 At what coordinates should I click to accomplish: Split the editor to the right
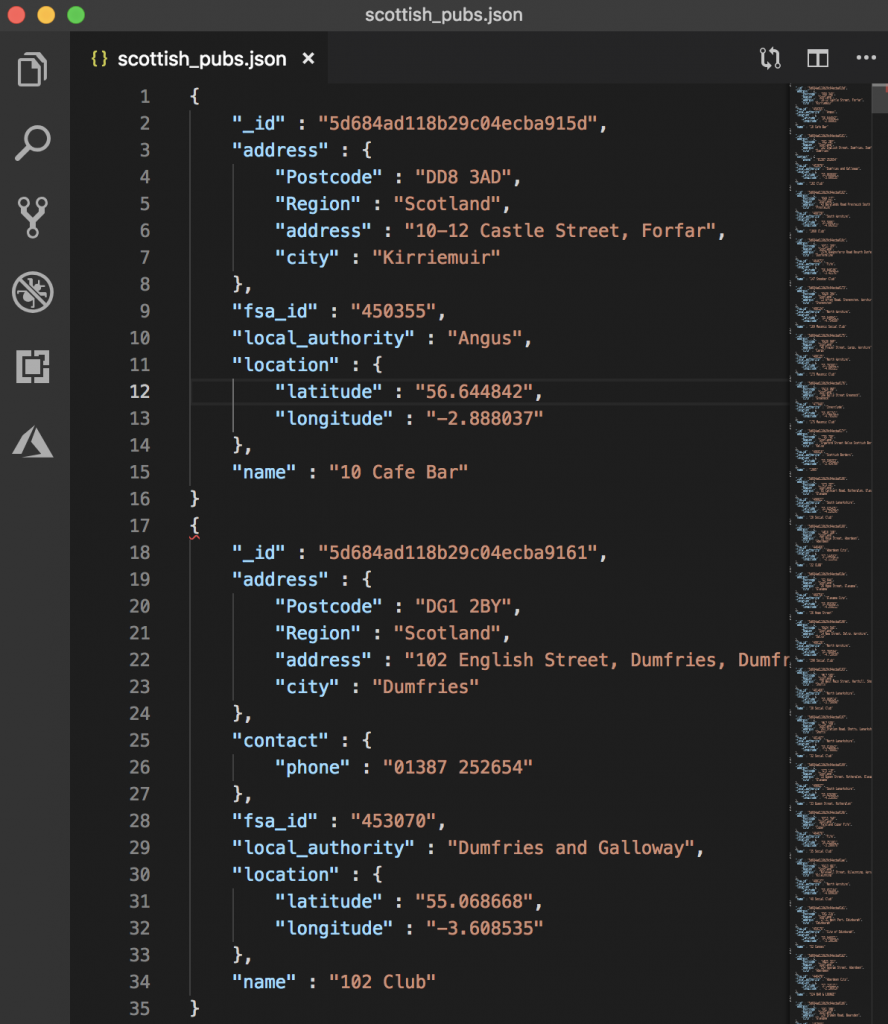817,59
